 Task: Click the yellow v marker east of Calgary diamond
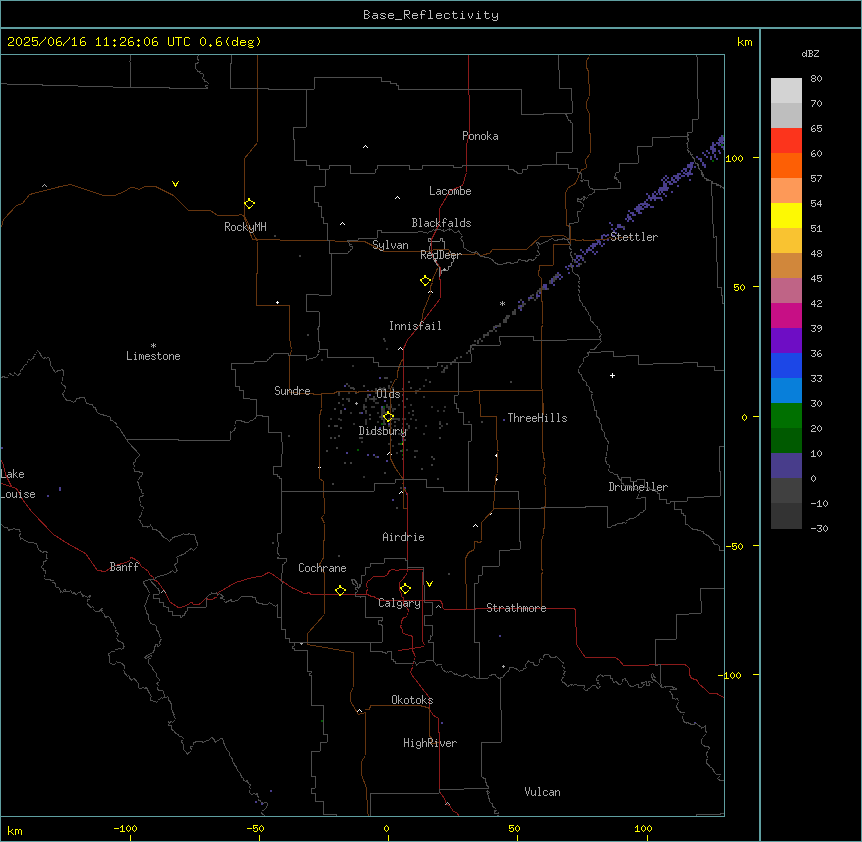429,584
